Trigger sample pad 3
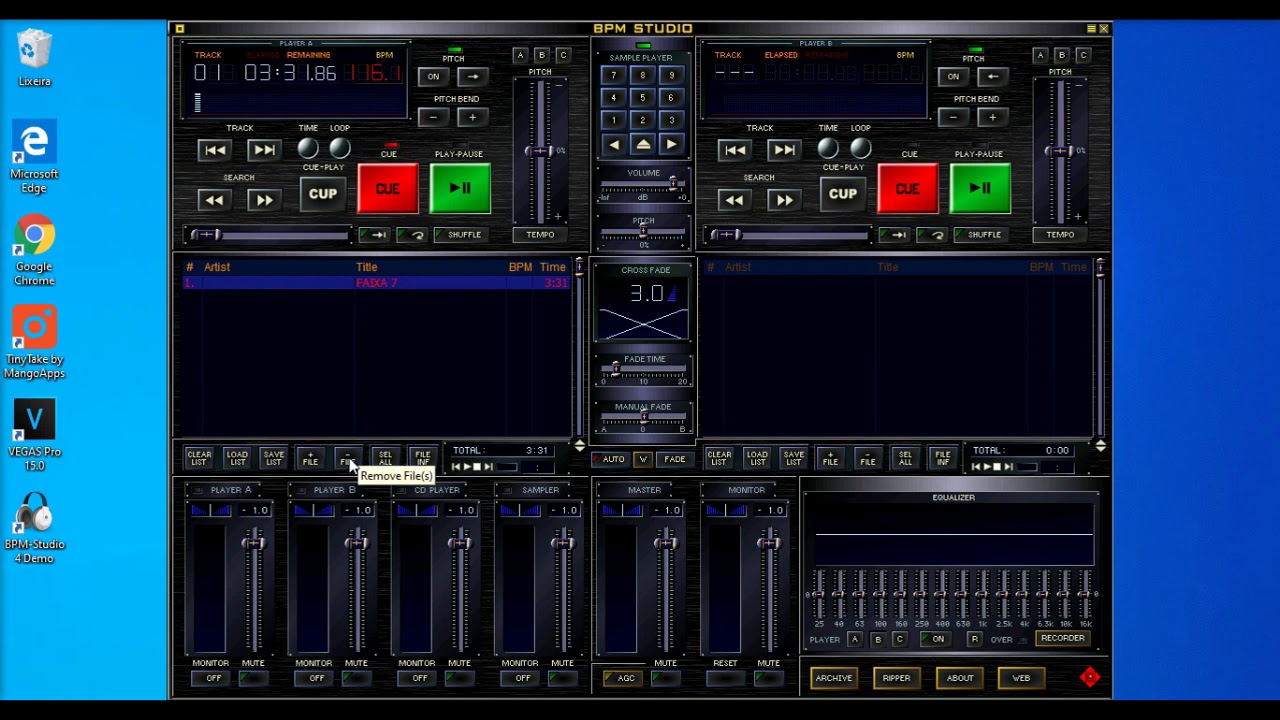This screenshot has height=720, width=1280. (x=671, y=120)
